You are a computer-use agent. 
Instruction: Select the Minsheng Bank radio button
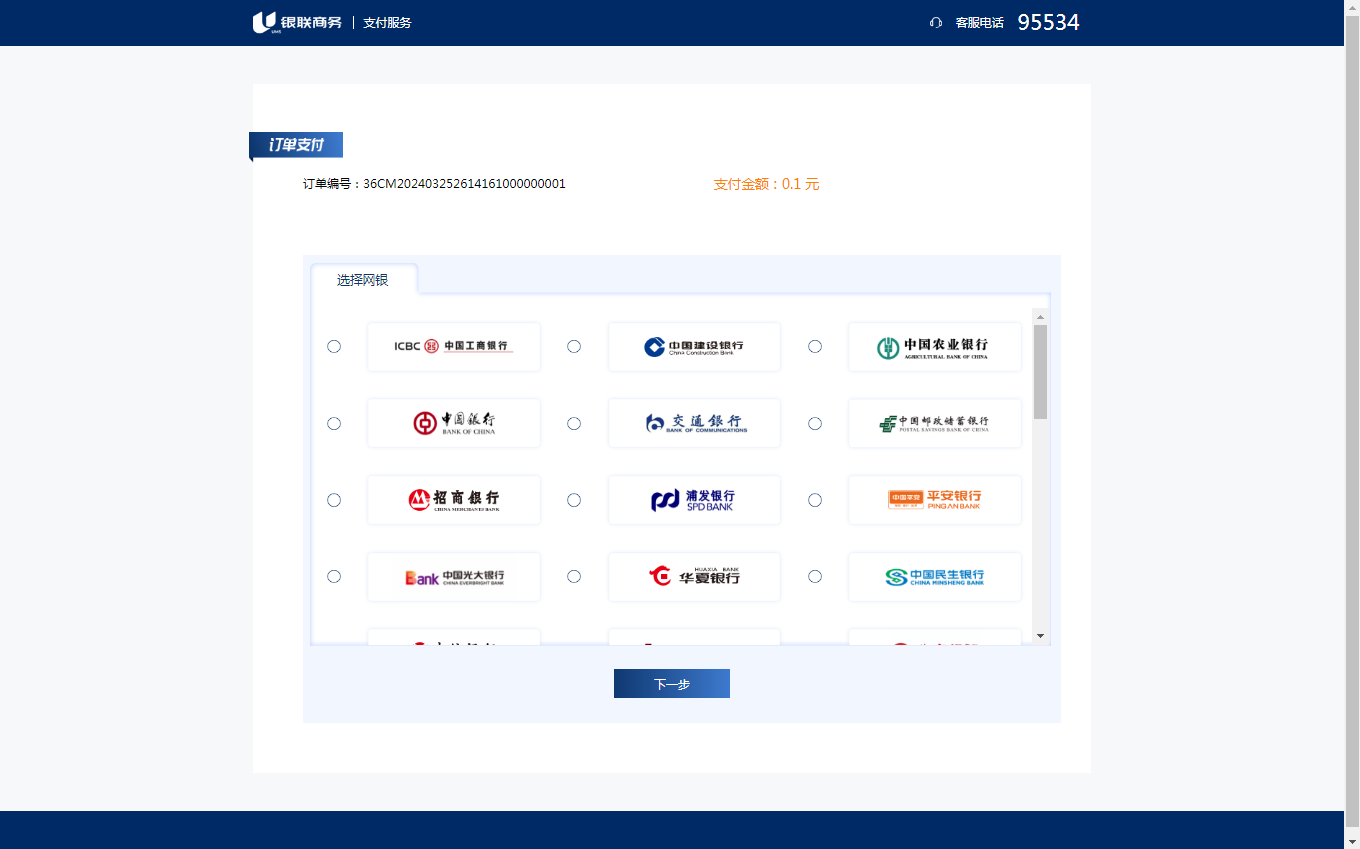click(815, 576)
